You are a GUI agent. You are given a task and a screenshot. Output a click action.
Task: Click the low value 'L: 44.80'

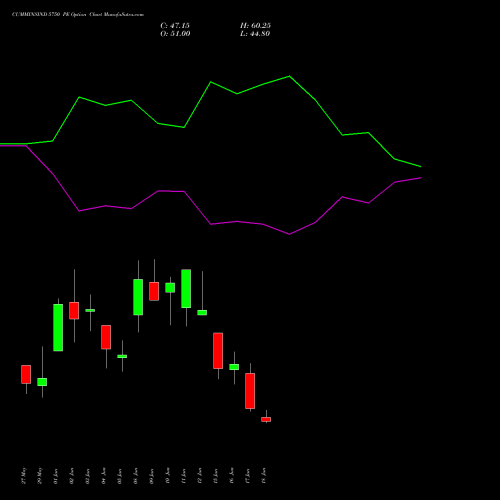click(255, 34)
